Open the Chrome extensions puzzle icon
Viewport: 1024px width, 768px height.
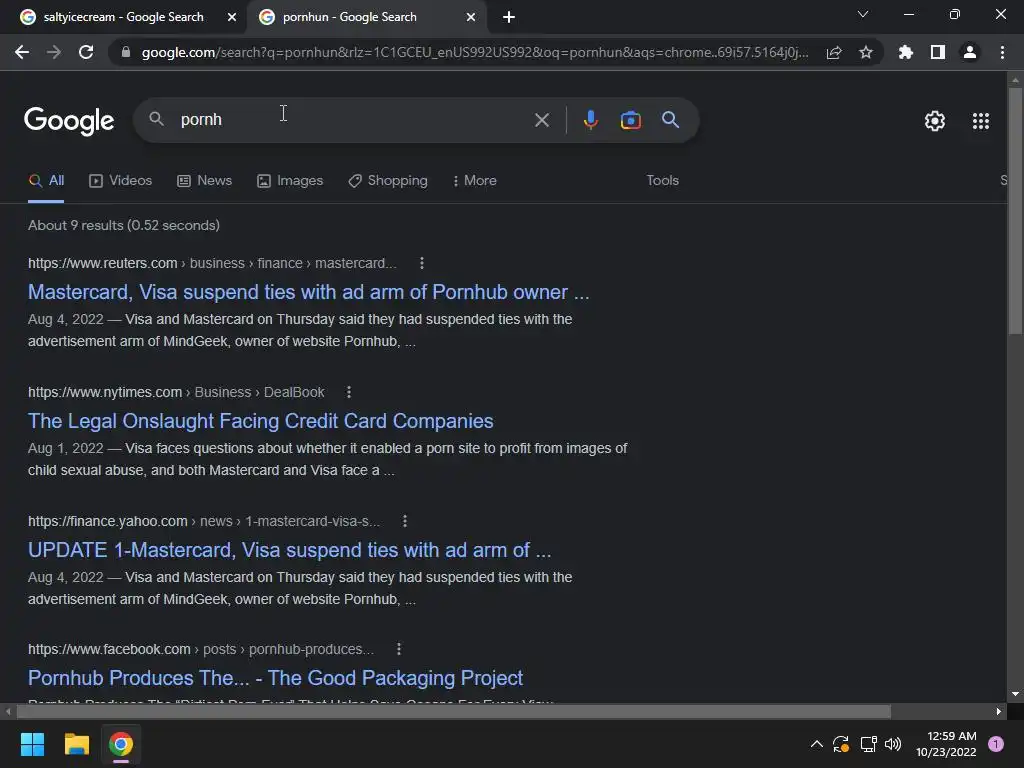pyautogui.click(x=905, y=52)
